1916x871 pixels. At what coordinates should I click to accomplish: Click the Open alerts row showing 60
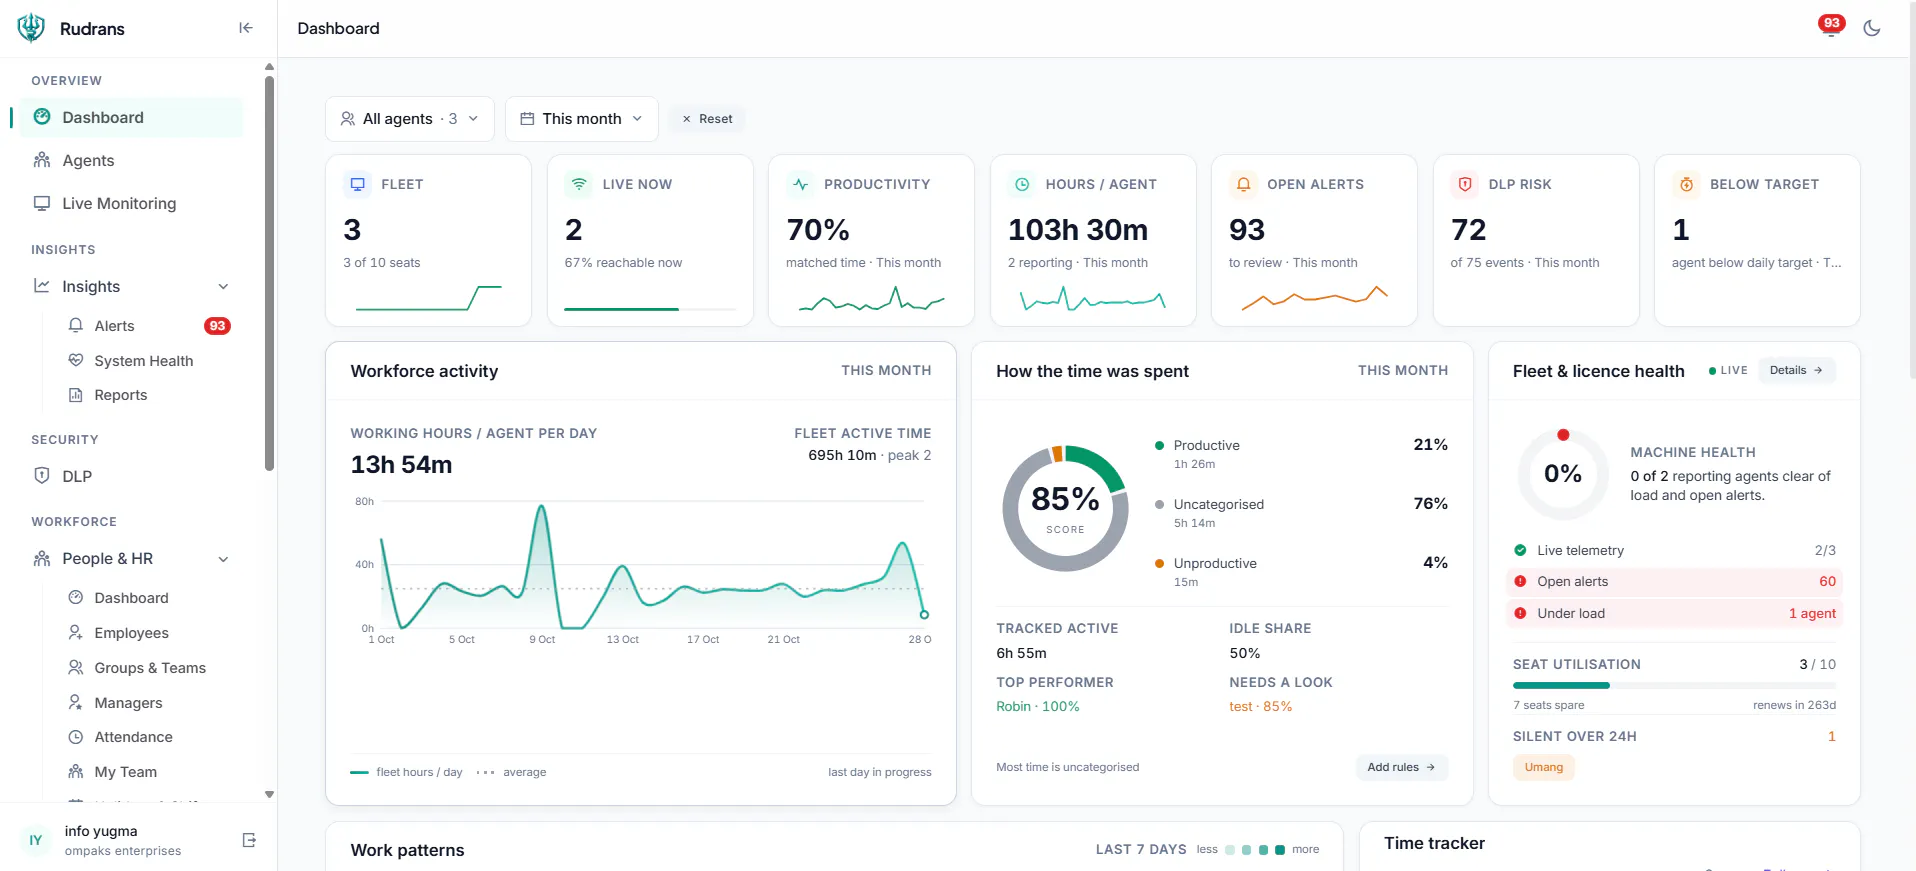1674,582
